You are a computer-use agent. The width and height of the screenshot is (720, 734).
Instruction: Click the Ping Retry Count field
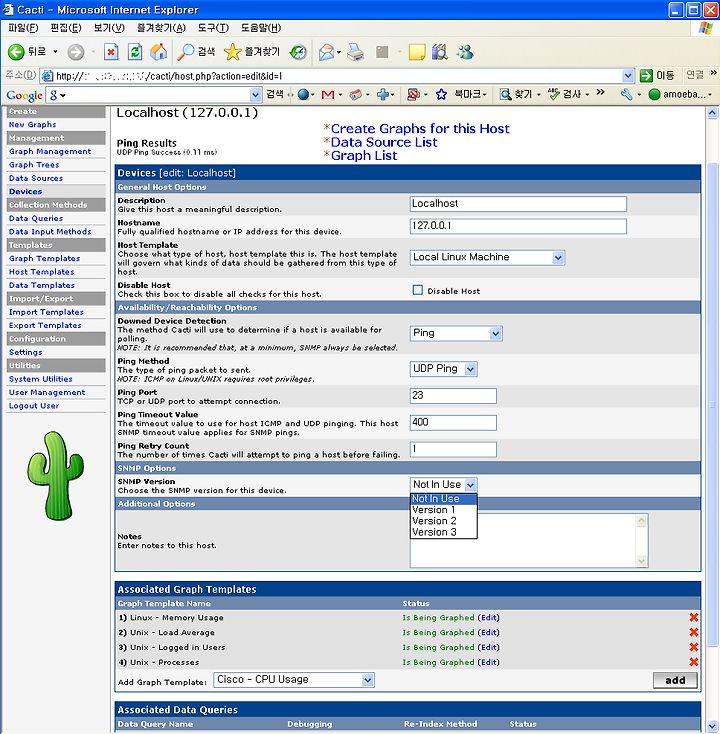pos(453,449)
